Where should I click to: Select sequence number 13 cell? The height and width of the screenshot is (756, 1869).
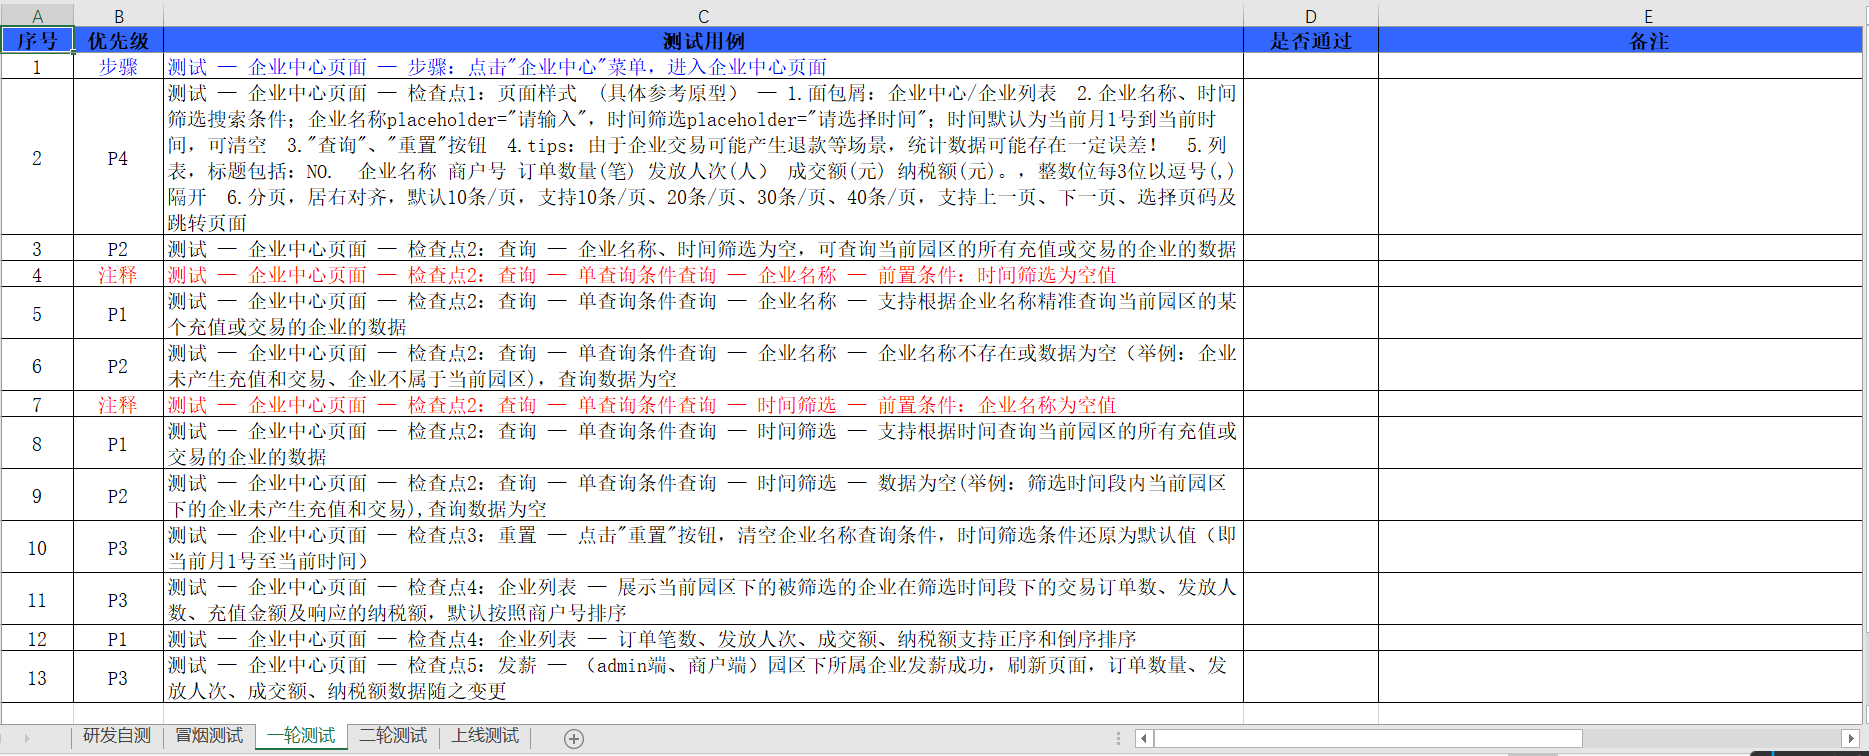click(37, 678)
